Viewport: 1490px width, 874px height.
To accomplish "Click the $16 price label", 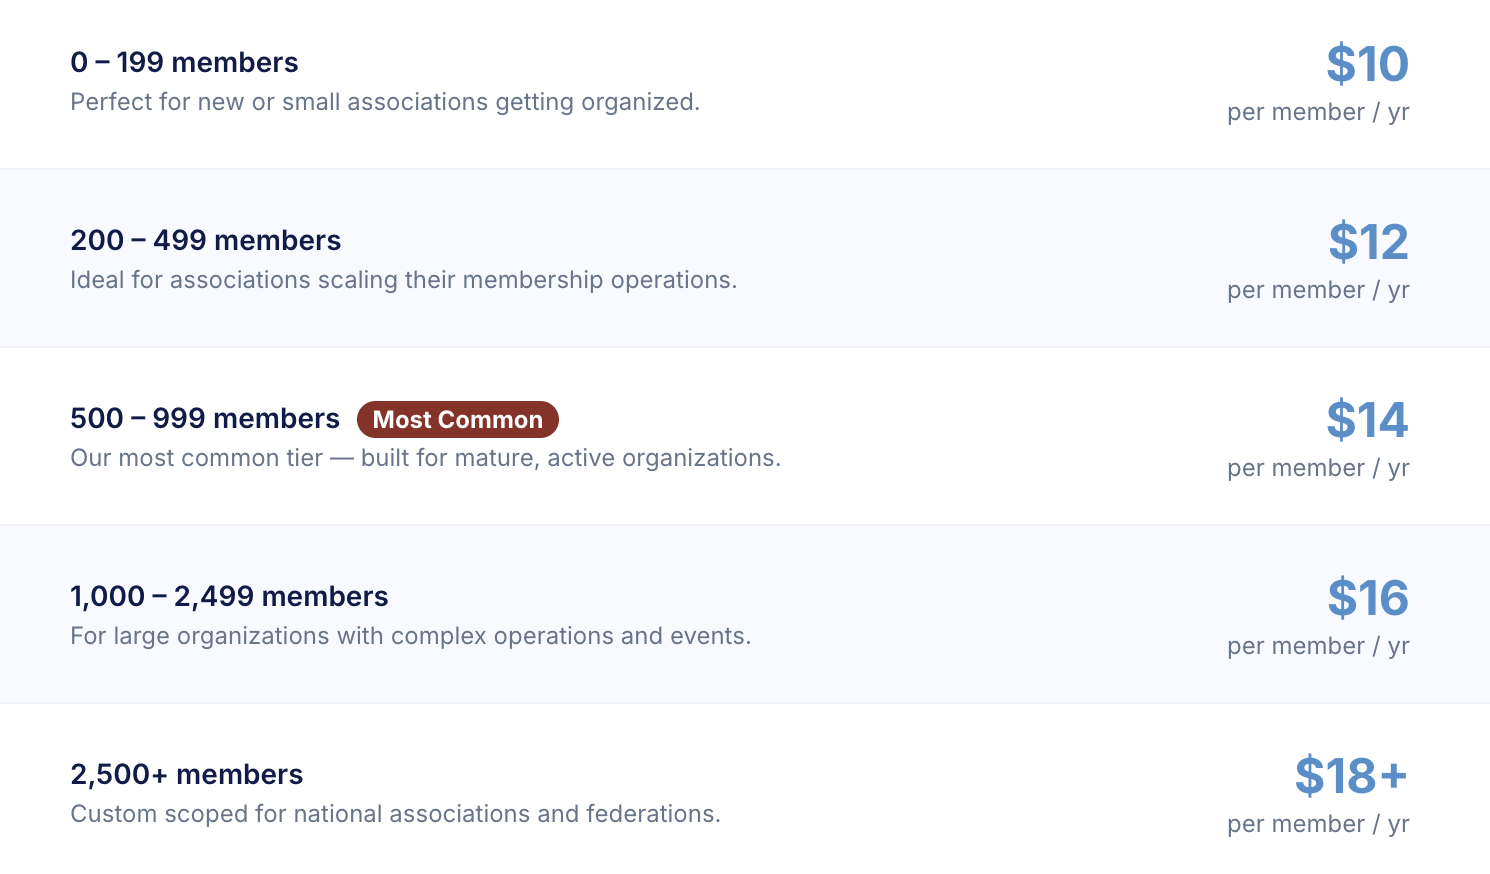I will 1368,598.
